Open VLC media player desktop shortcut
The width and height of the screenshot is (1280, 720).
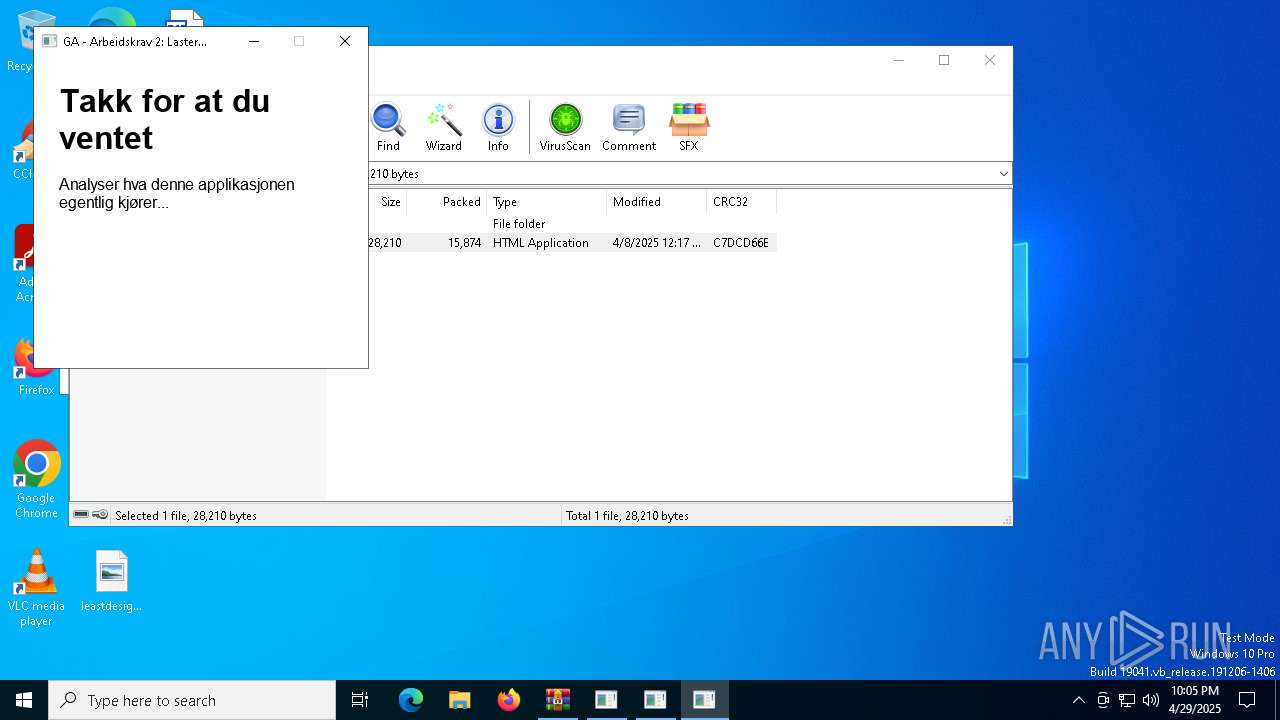point(36,588)
